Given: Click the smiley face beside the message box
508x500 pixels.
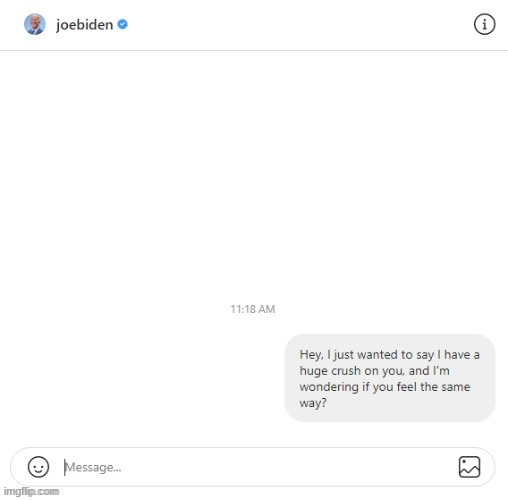Looking at the screenshot, I should click(x=38, y=467).
